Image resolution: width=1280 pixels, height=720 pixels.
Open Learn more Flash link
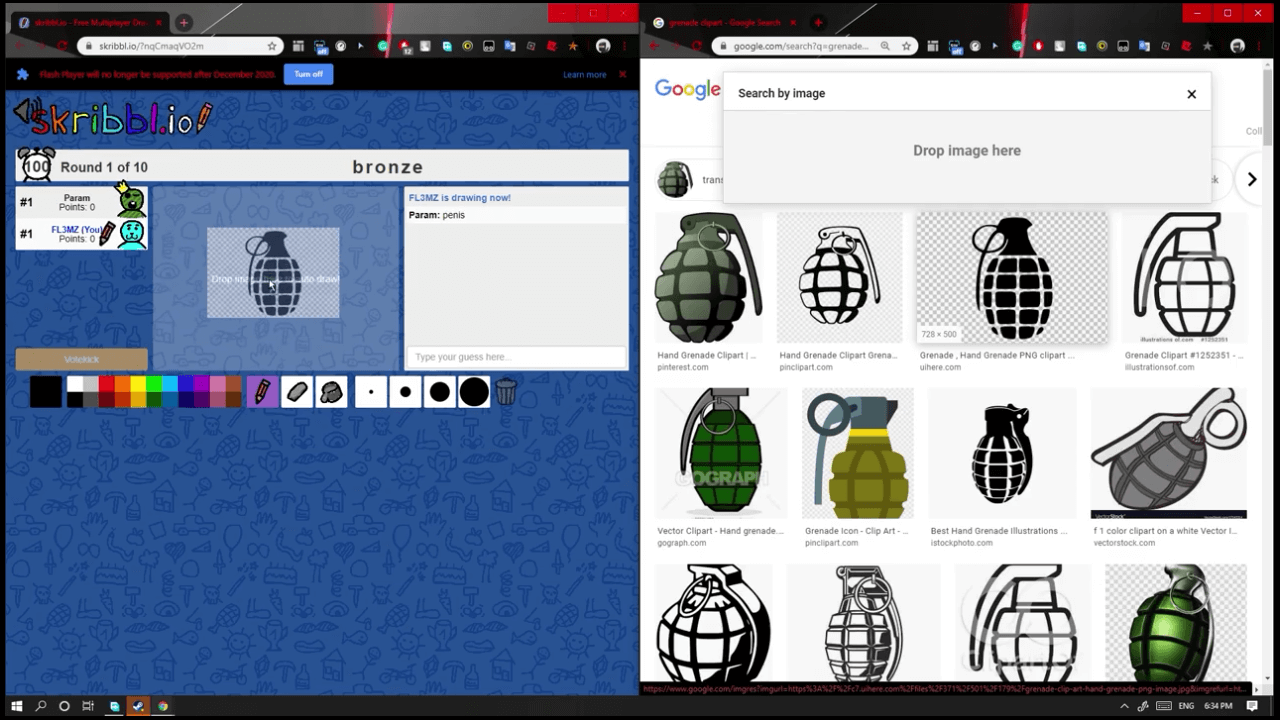pyautogui.click(x=584, y=74)
